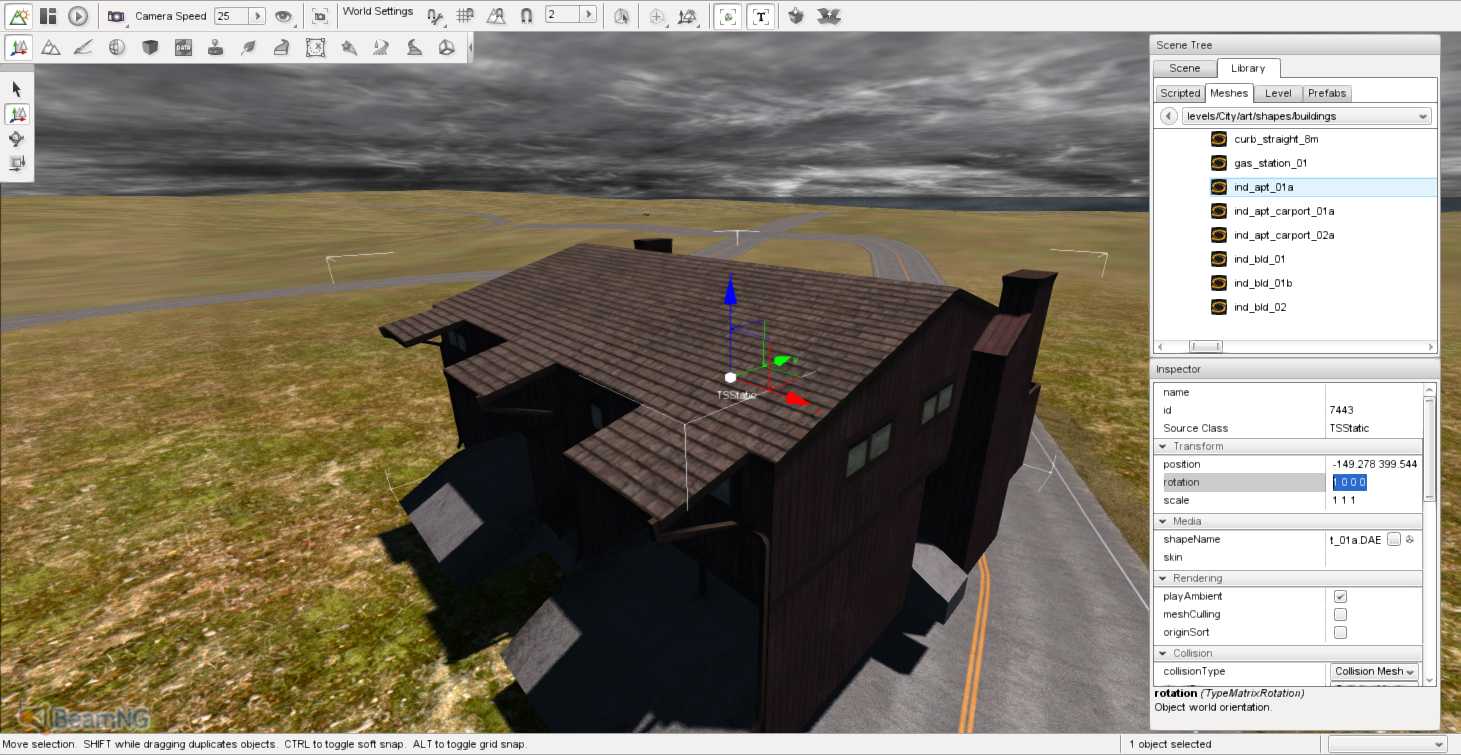Enable the originSort checkbox
Image resolution: width=1461 pixels, height=755 pixels.
click(x=1340, y=632)
